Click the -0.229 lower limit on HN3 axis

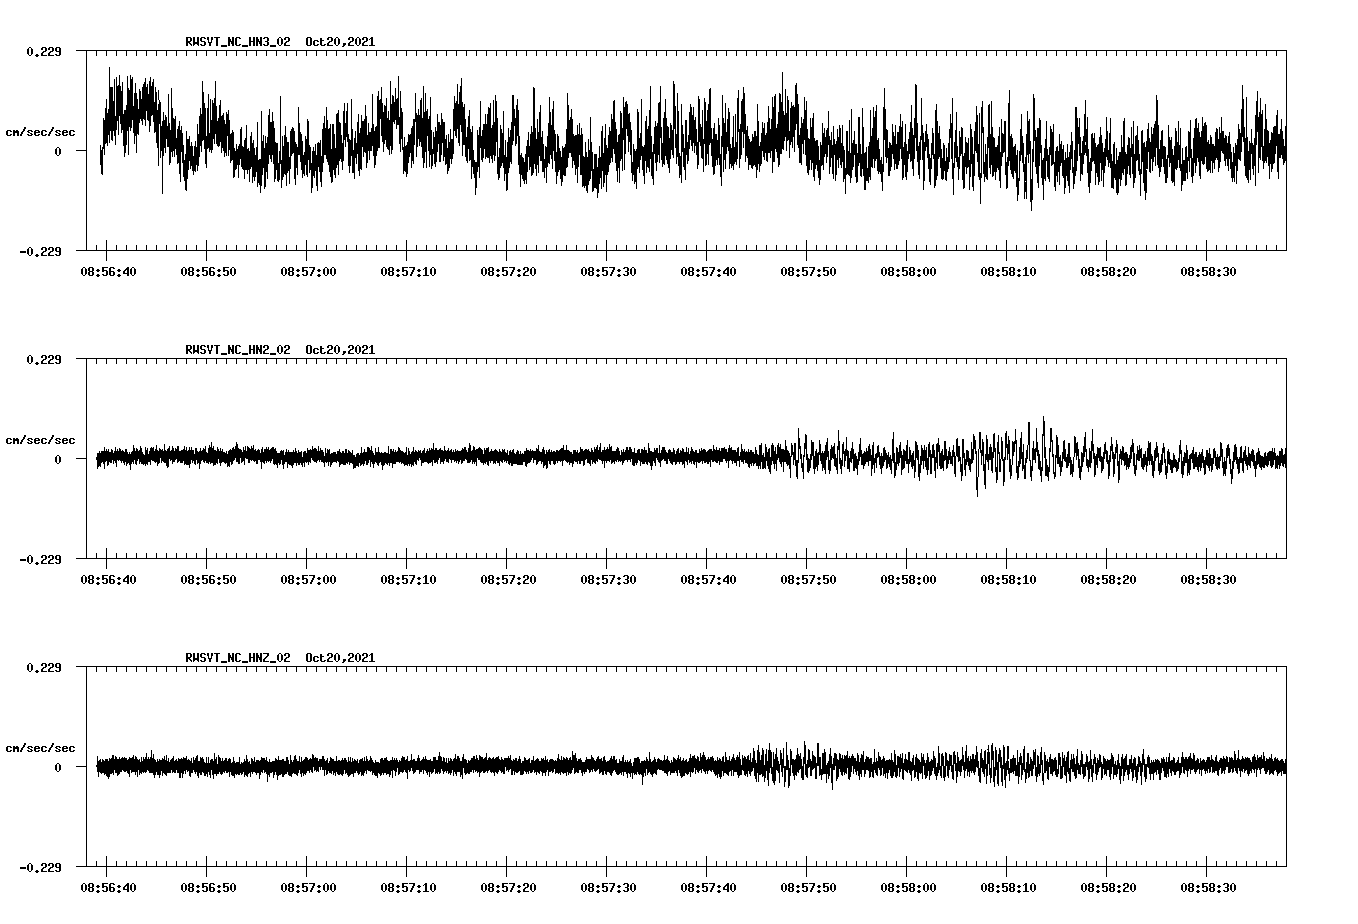click(40, 252)
